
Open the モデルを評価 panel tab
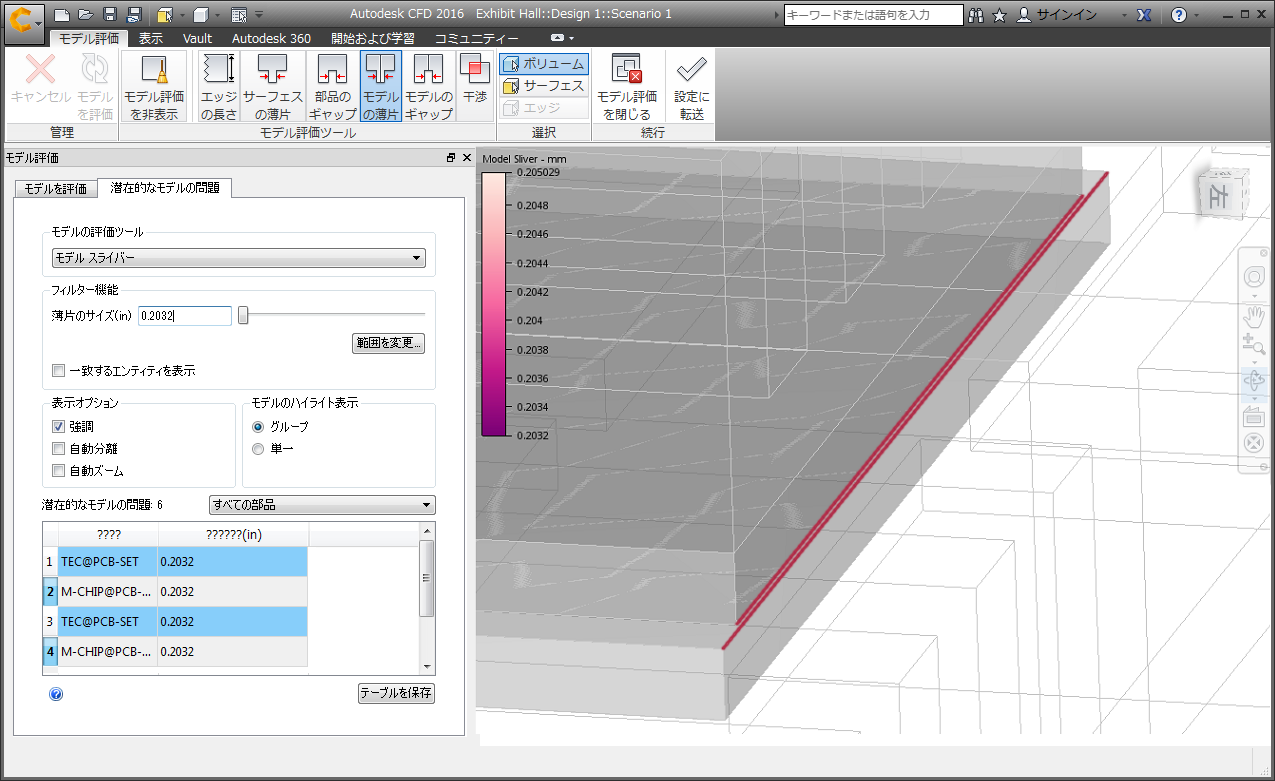56,189
